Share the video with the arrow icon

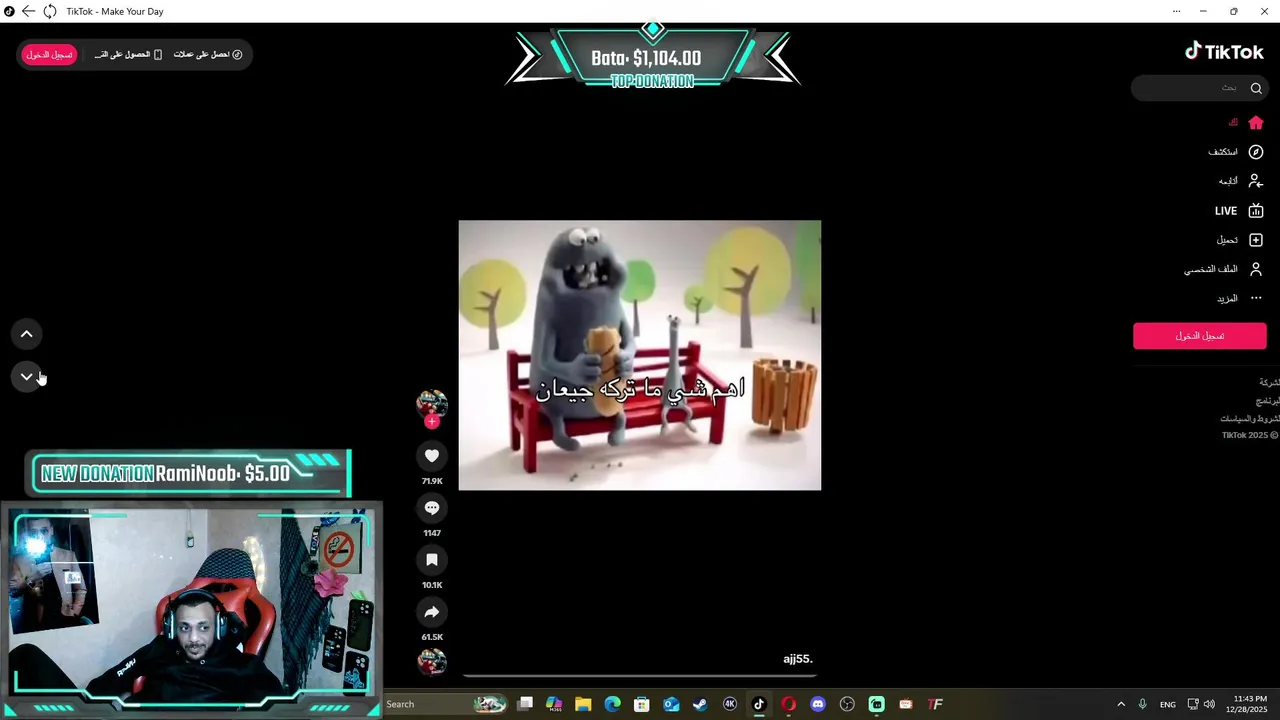point(432,612)
